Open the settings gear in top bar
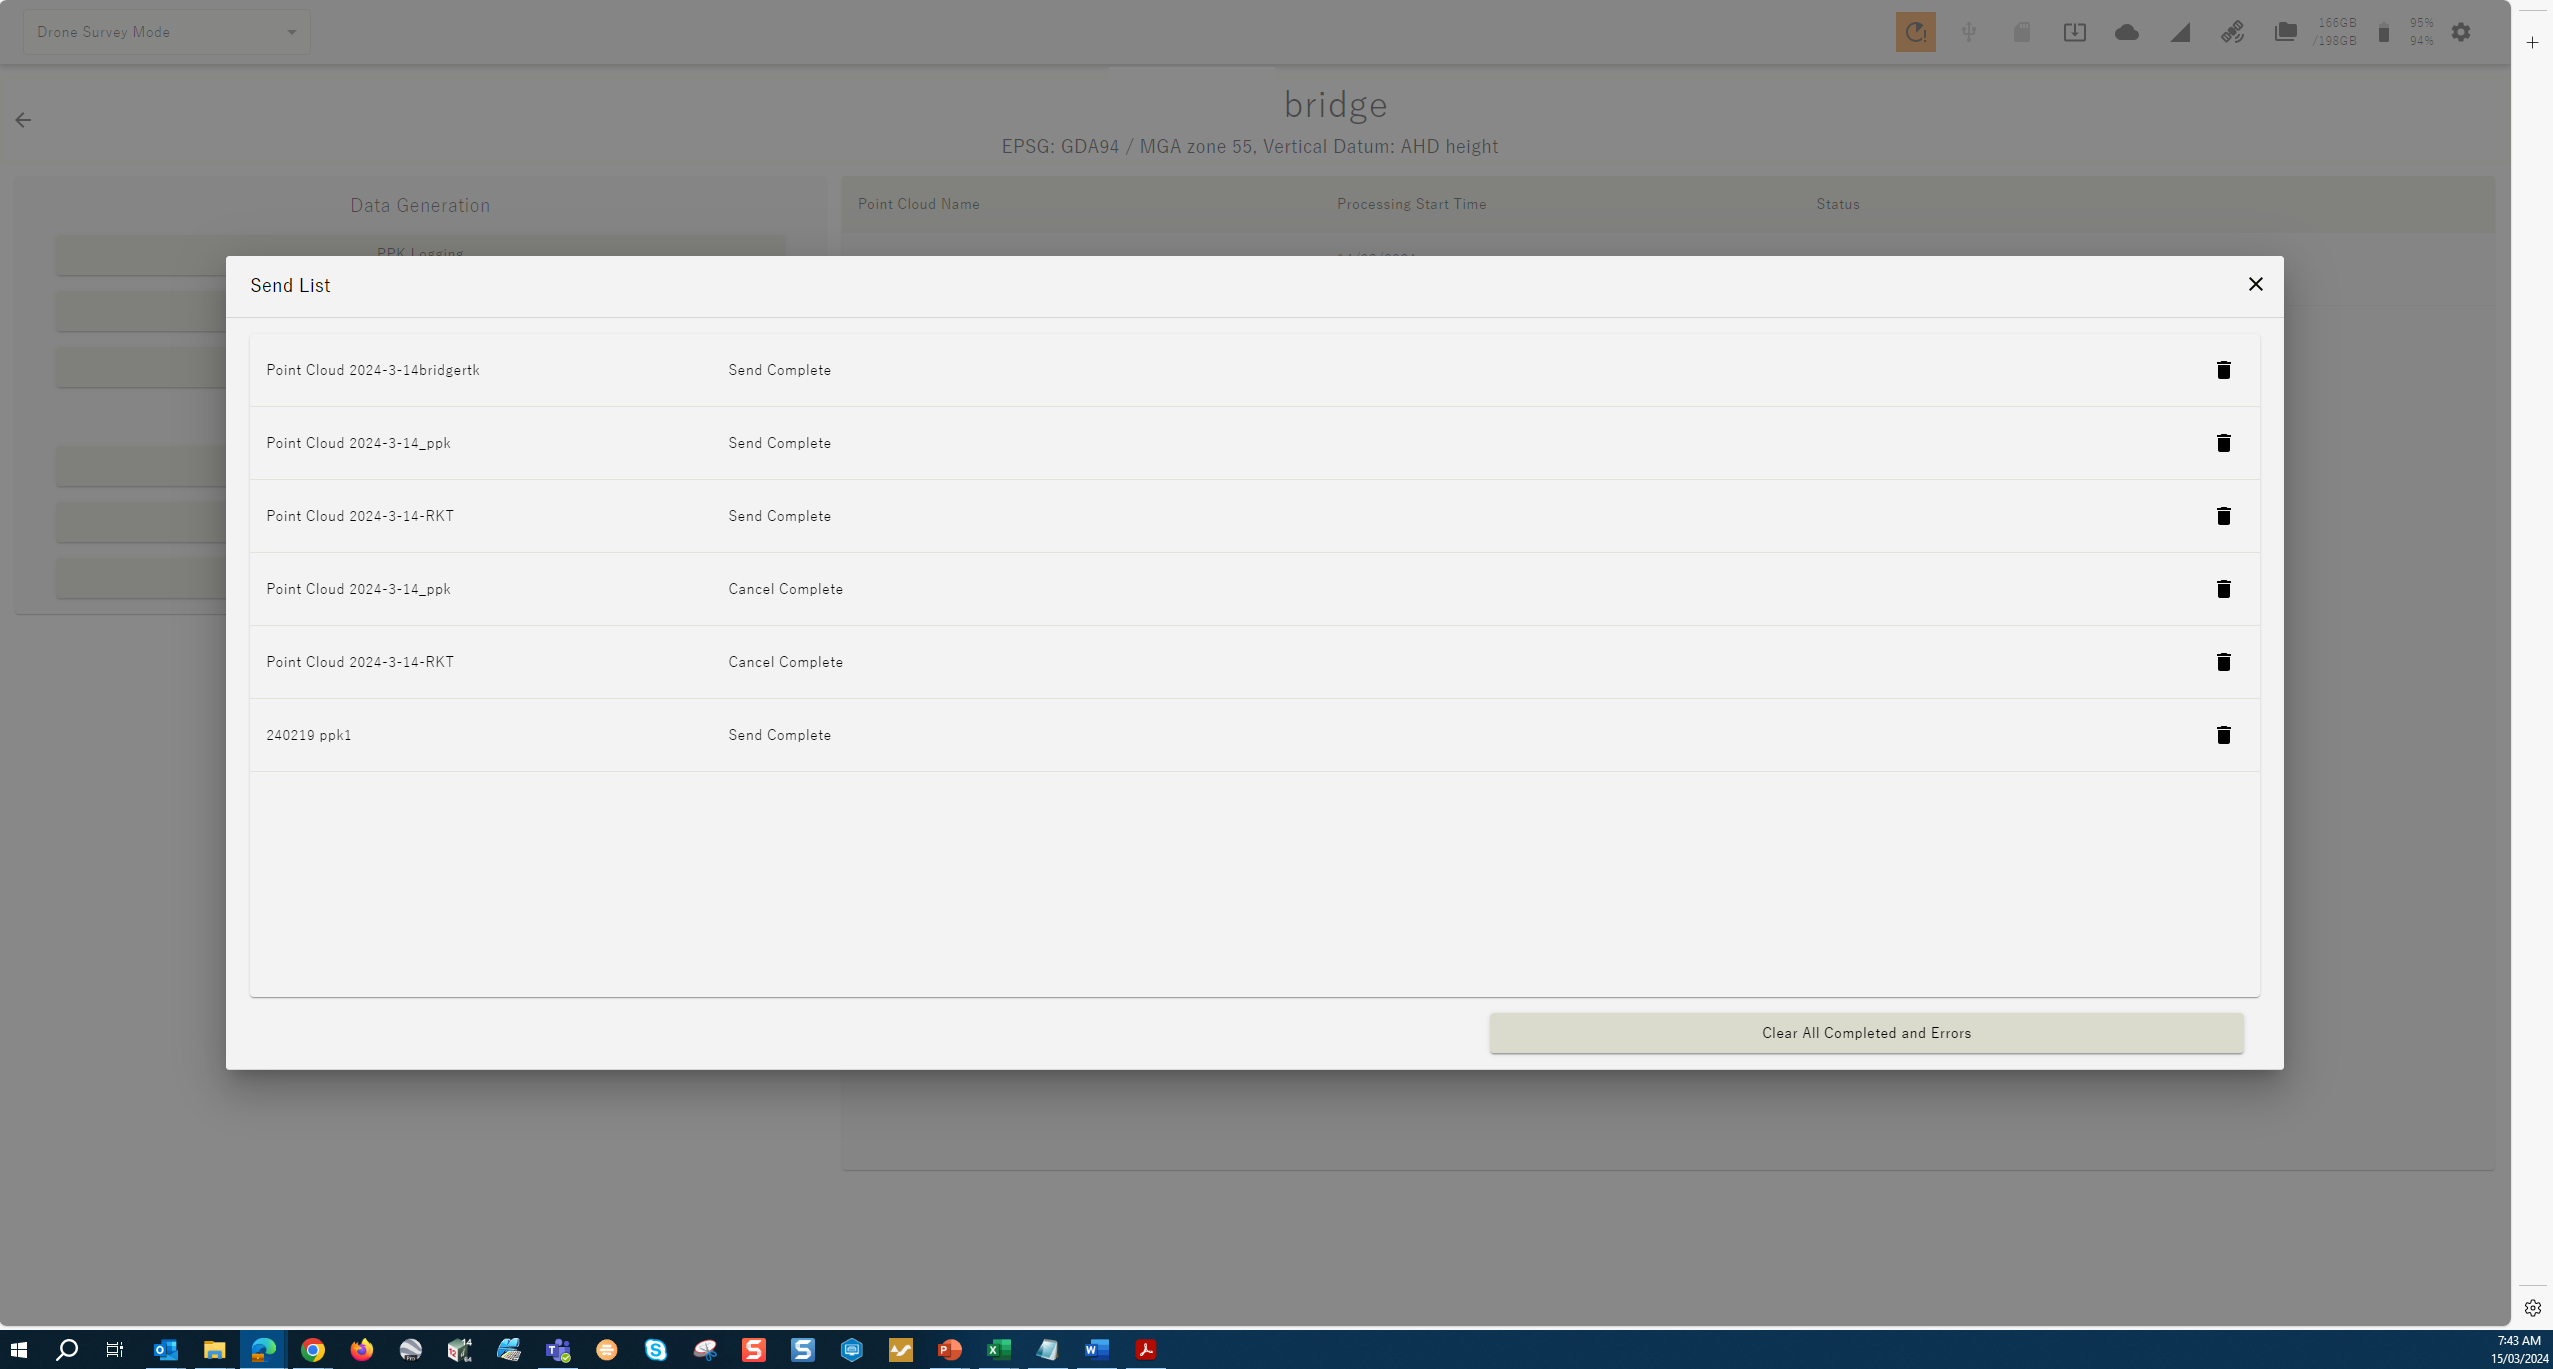 click(x=2461, y=32)
